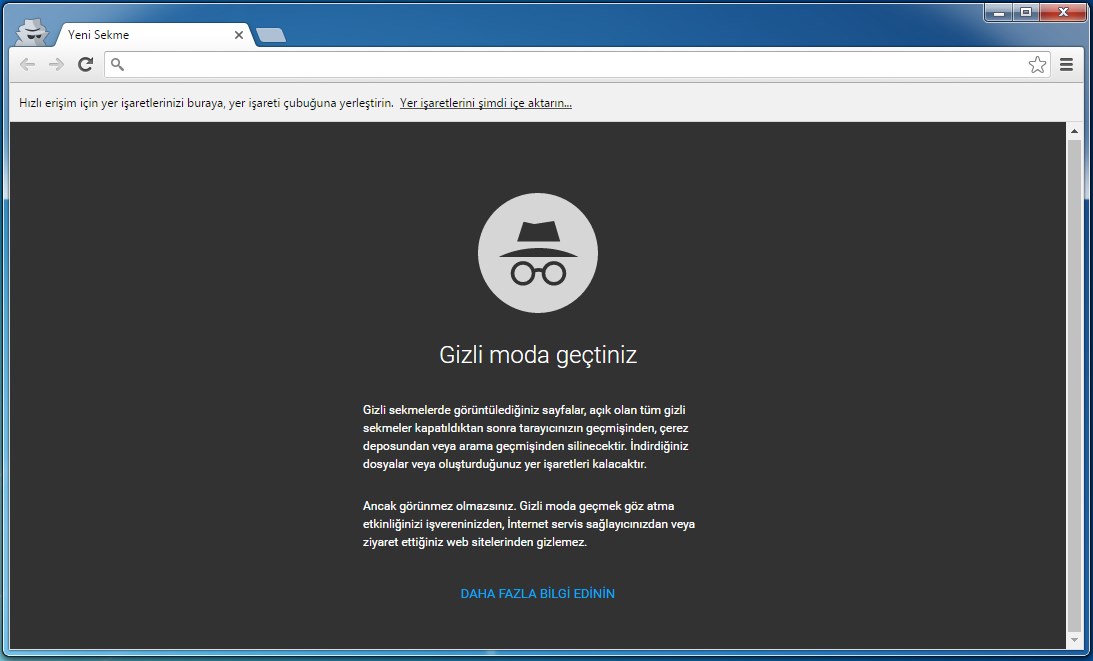Click the large incognito hat-and-glasses logo
Viewport: 1093px width, 661px height.
pos(538,253)
